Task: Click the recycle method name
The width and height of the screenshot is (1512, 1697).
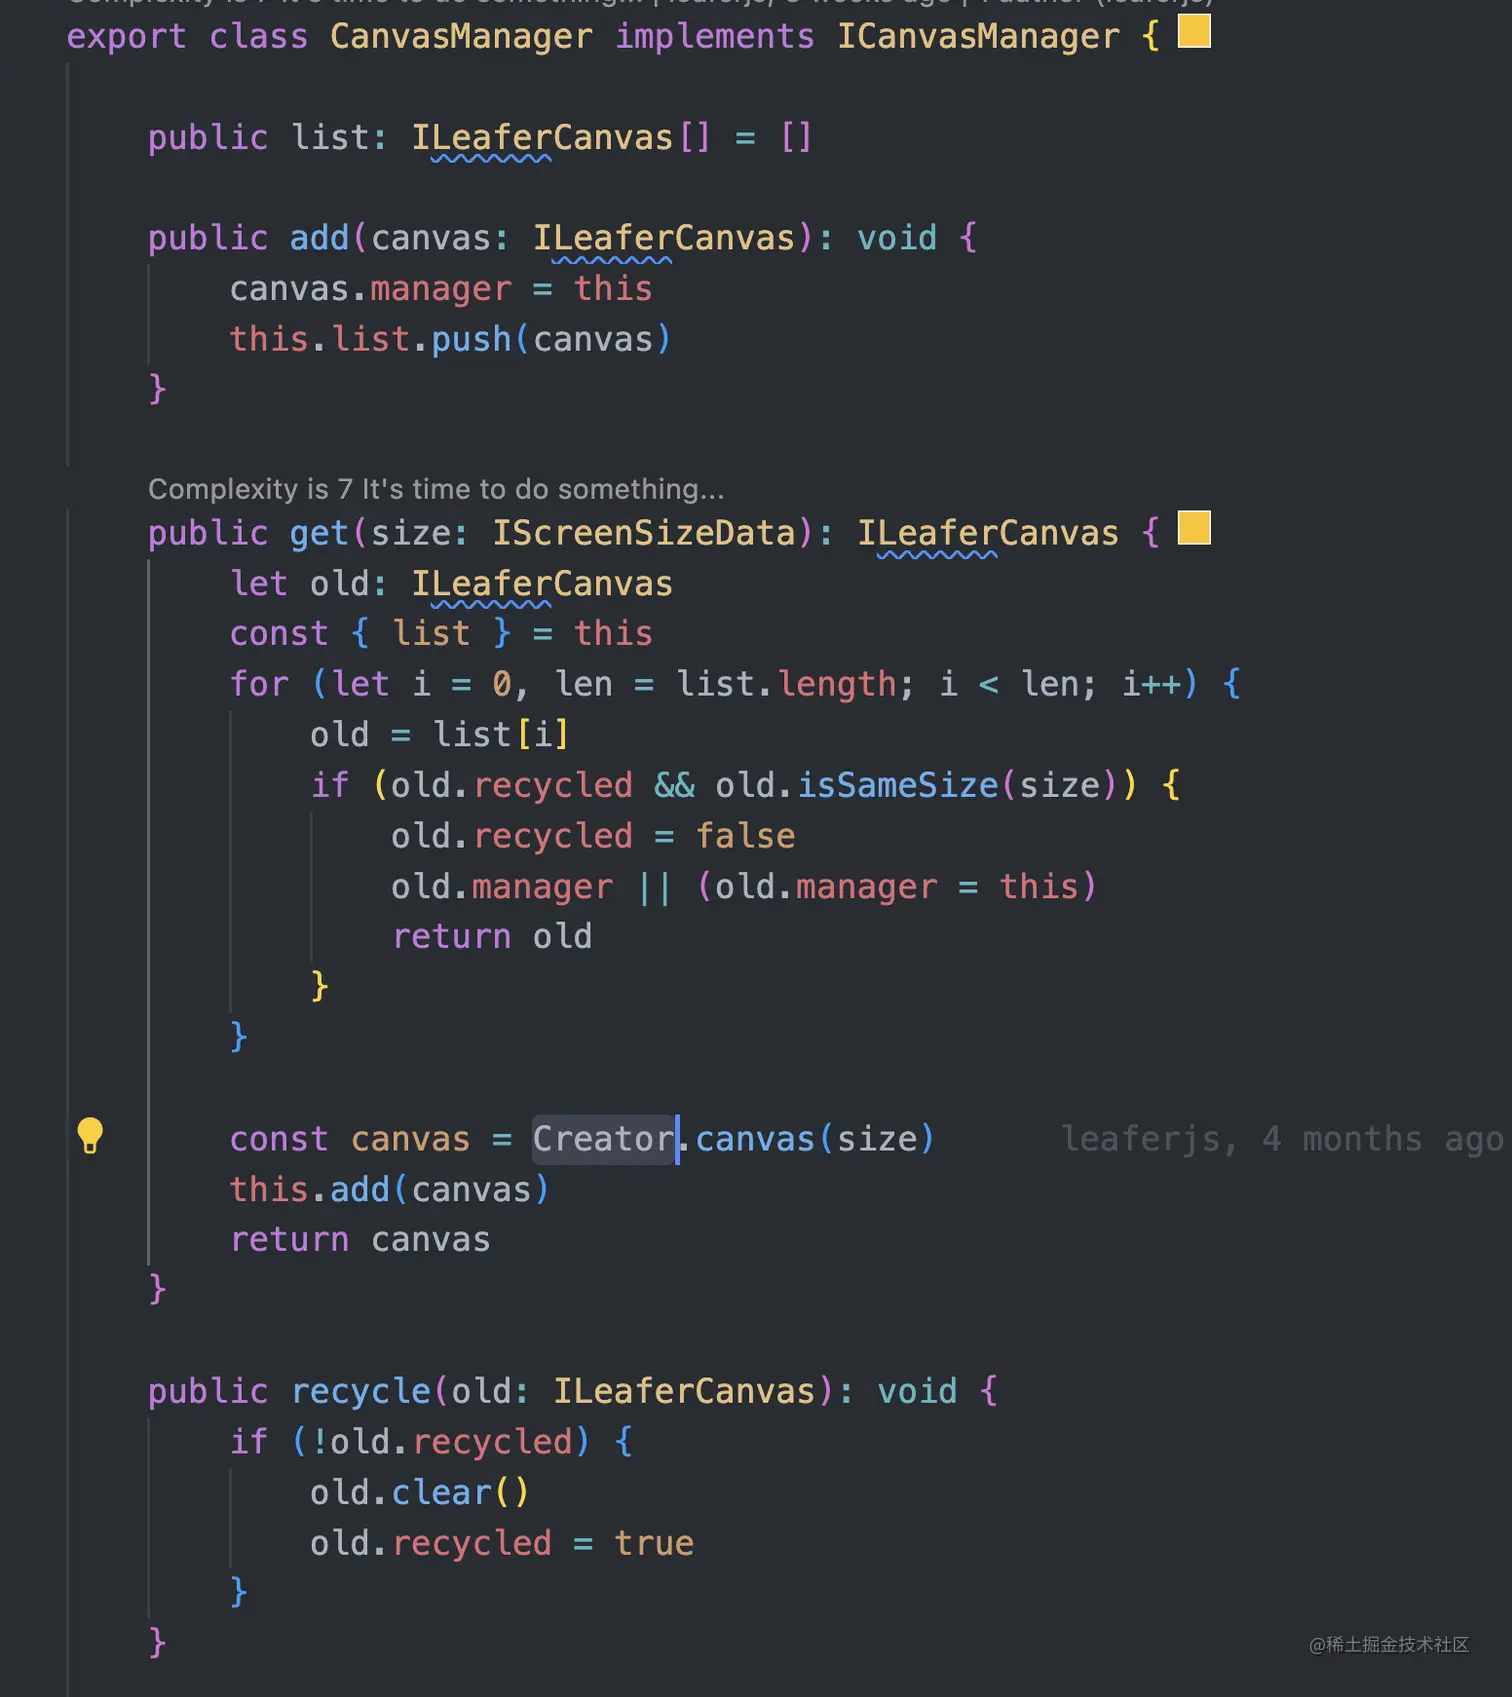Action: click(360, 1391)
